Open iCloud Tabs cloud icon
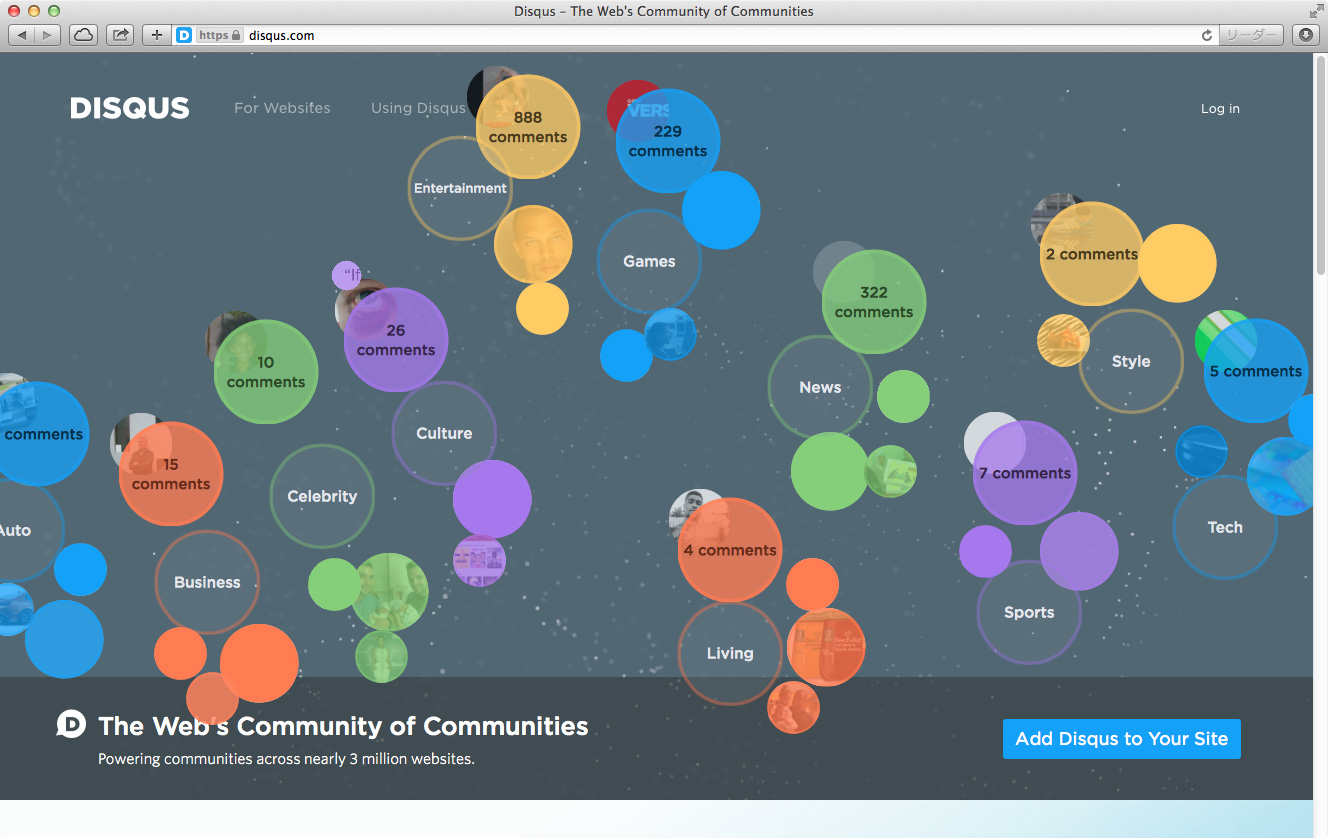The height and width of the screenshot is (838, 1328). [x=84, y=35]
